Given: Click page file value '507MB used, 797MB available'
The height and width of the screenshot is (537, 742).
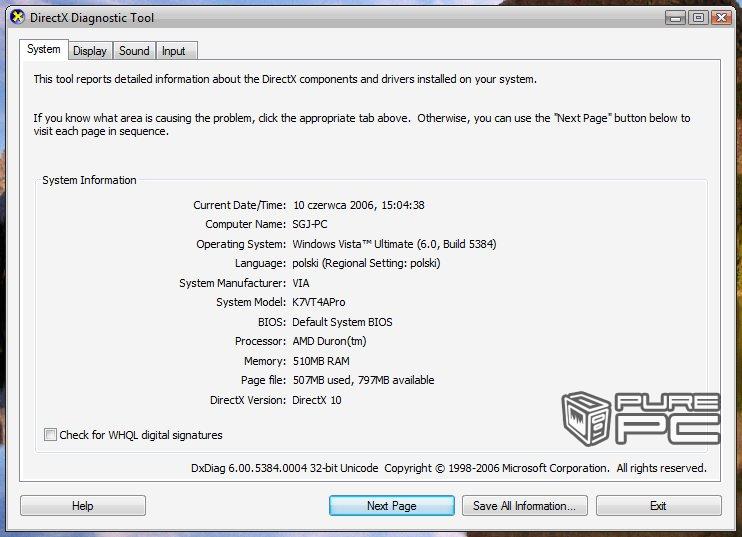Looking at the screenshot, I should point(363,380).
